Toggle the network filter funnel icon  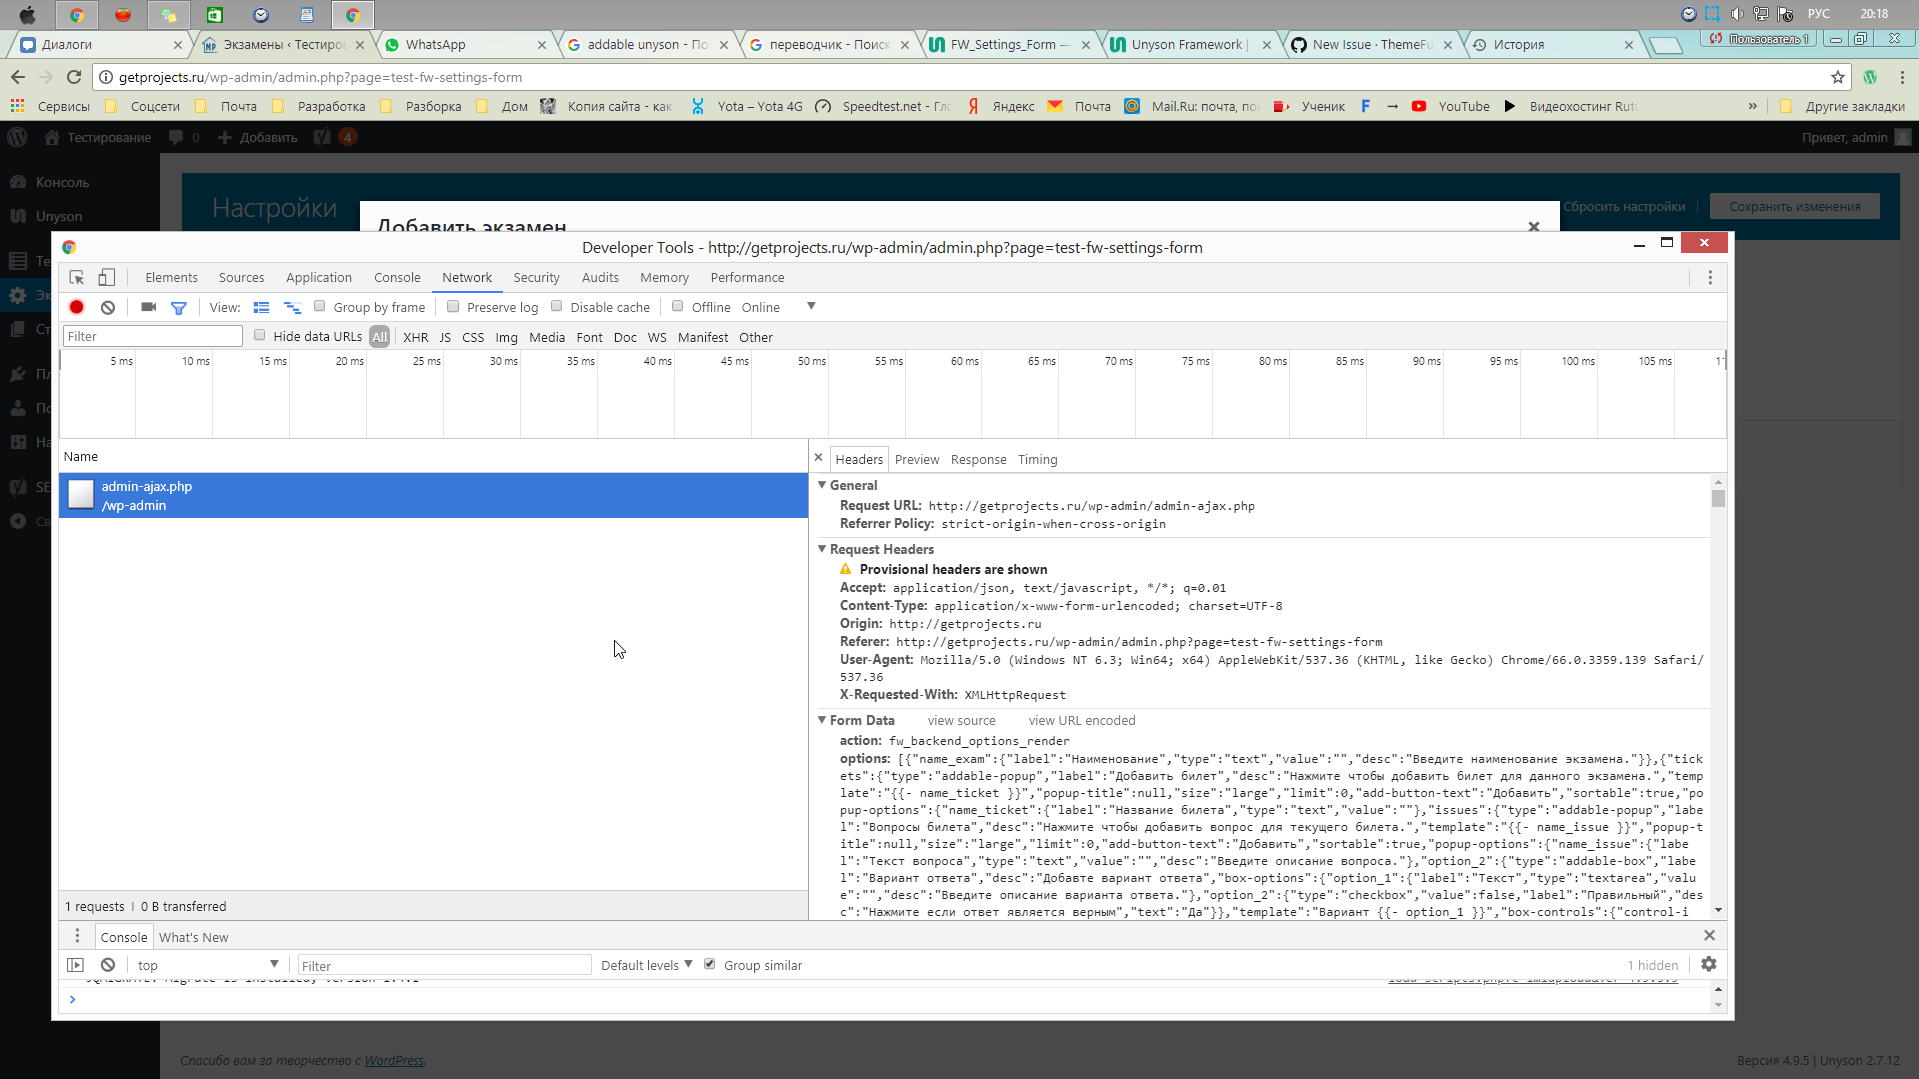(179, 307)
